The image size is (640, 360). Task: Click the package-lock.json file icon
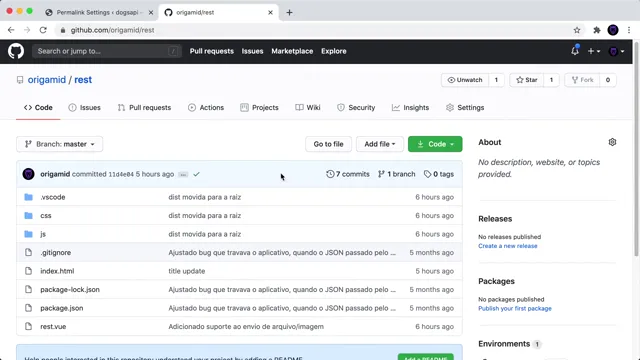tap(28, 289)
